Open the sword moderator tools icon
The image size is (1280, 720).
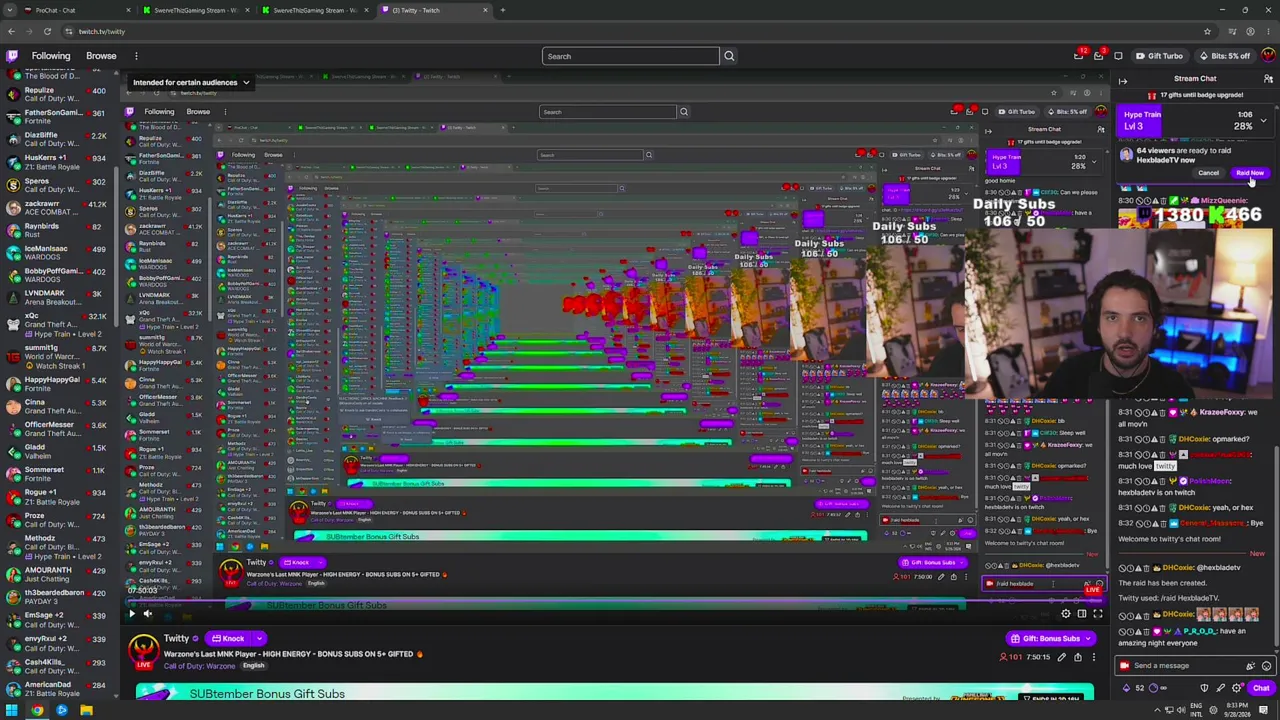coord(1220,688)
